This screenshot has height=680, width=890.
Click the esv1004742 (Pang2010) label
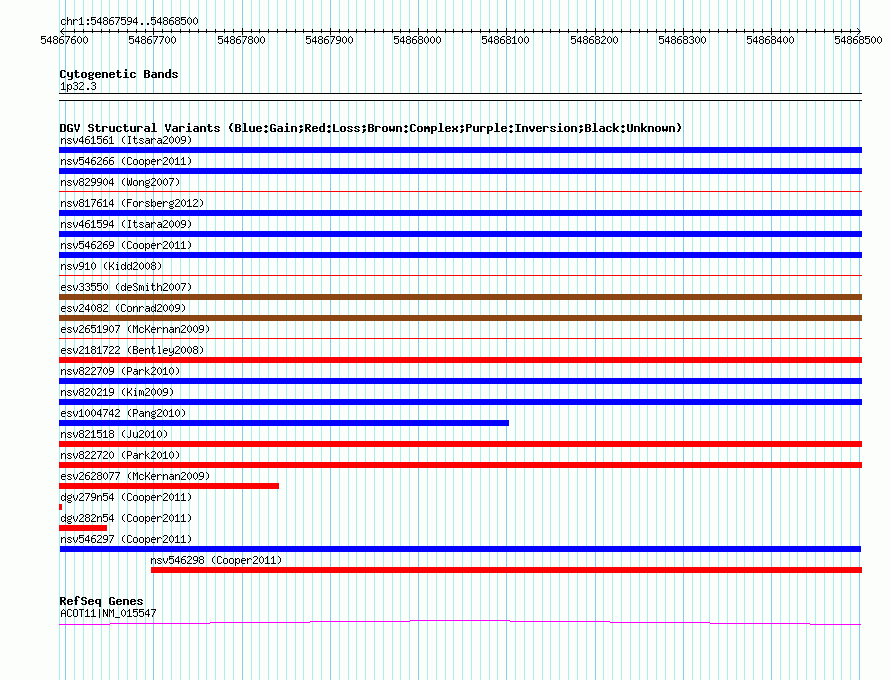123,413
